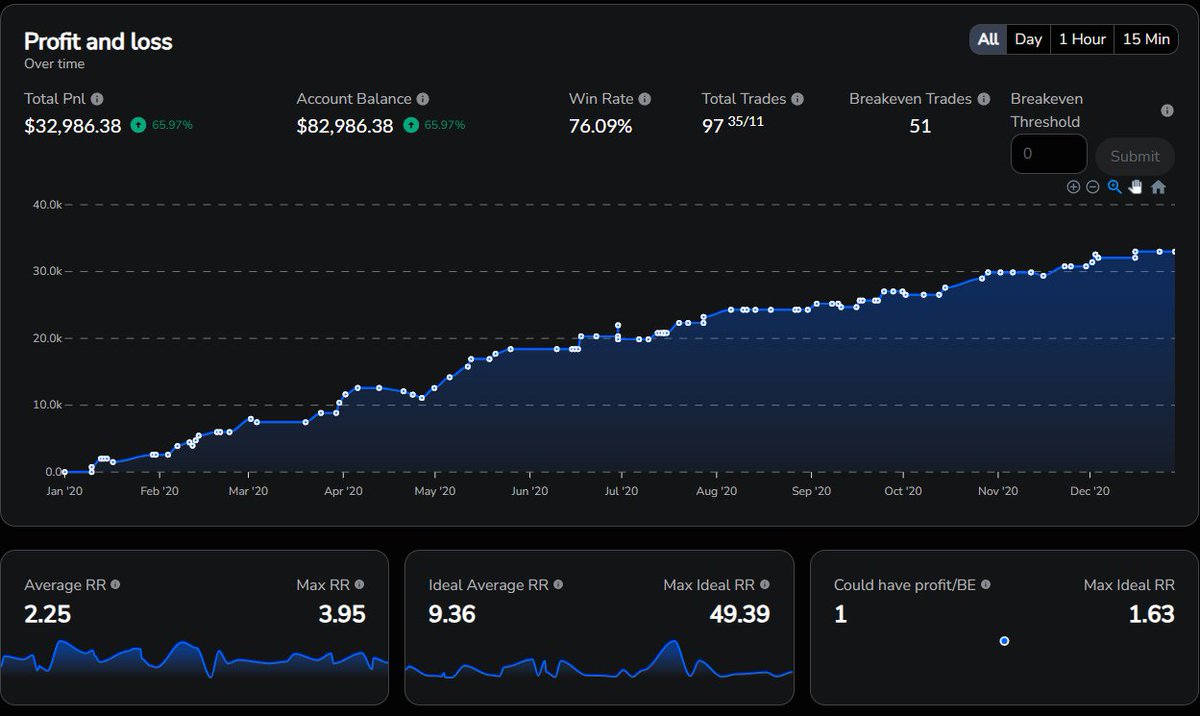Click the Average RR value 2.25
This screenshot has height=716, width=1200.
click(48, 614)
